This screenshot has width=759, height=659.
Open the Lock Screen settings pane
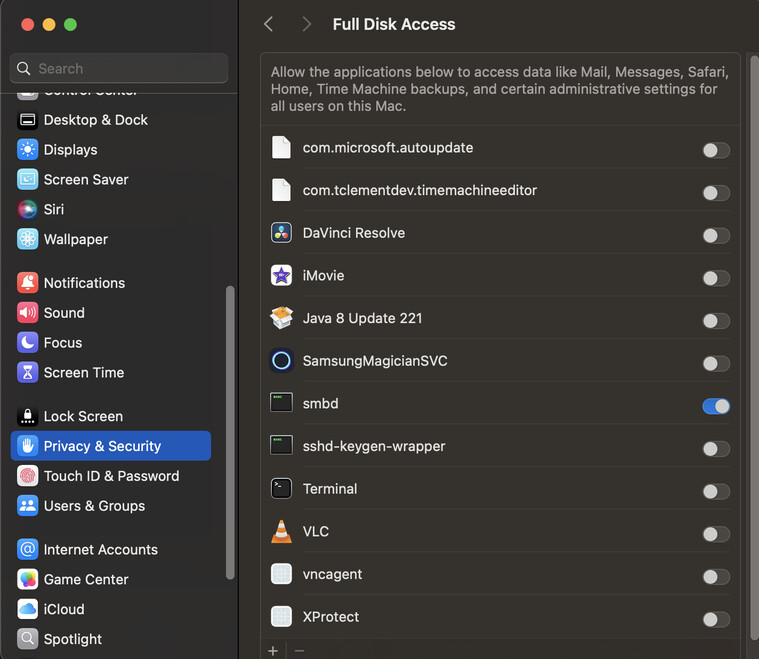click(x=83, y=416)
